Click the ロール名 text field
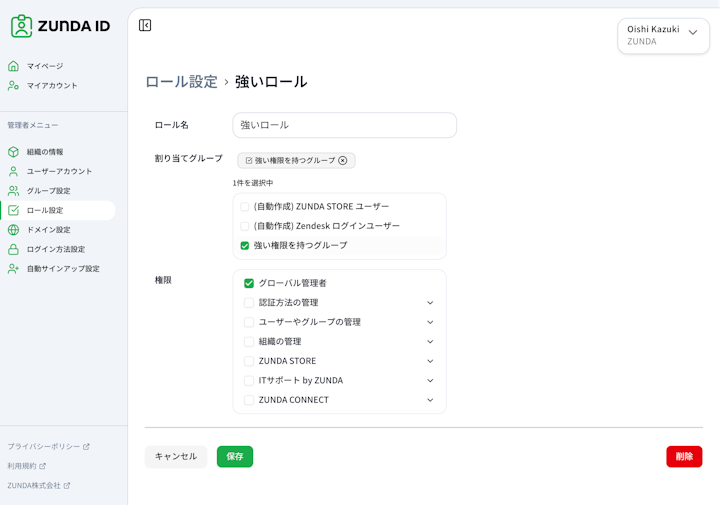The height and width of the screenshot is (505, 720). click(x=344, y=125)
